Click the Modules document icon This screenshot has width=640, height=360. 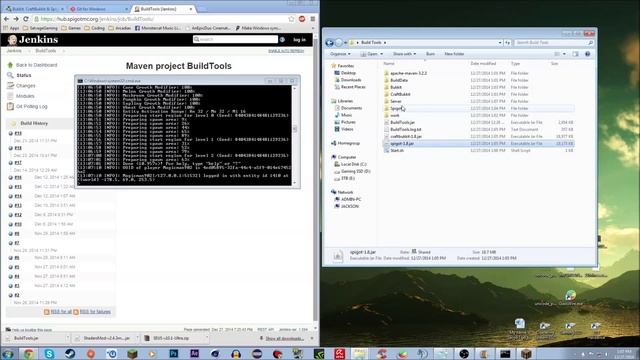(10, 96)
